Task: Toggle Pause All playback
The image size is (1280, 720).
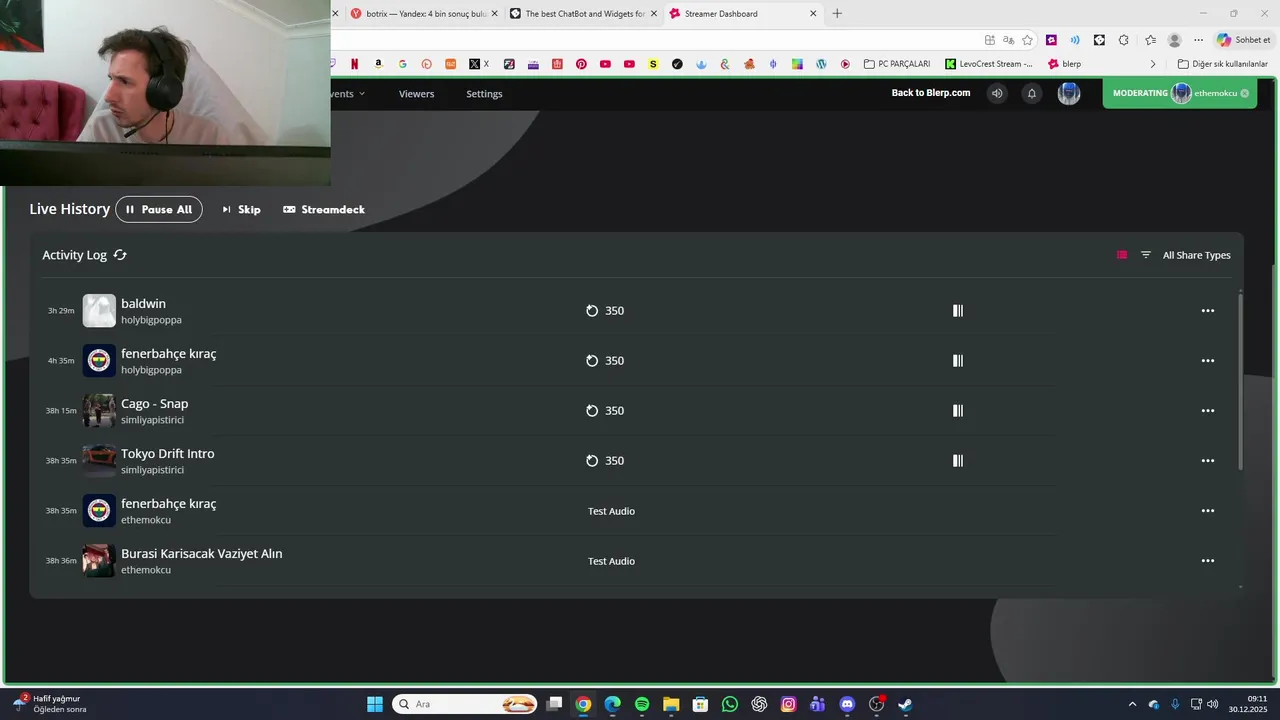Action: [x=159, y=210]
